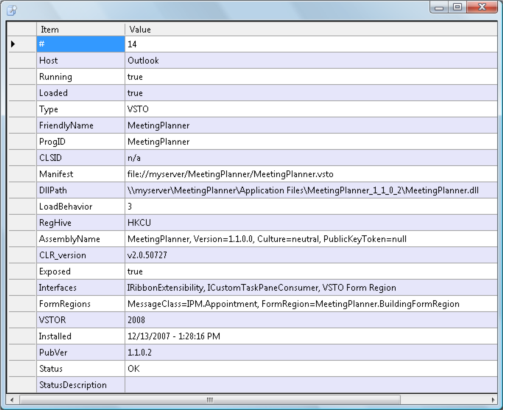Click the Item column header
The height and width of the screenshot is (411, 505).
[81, 29]
